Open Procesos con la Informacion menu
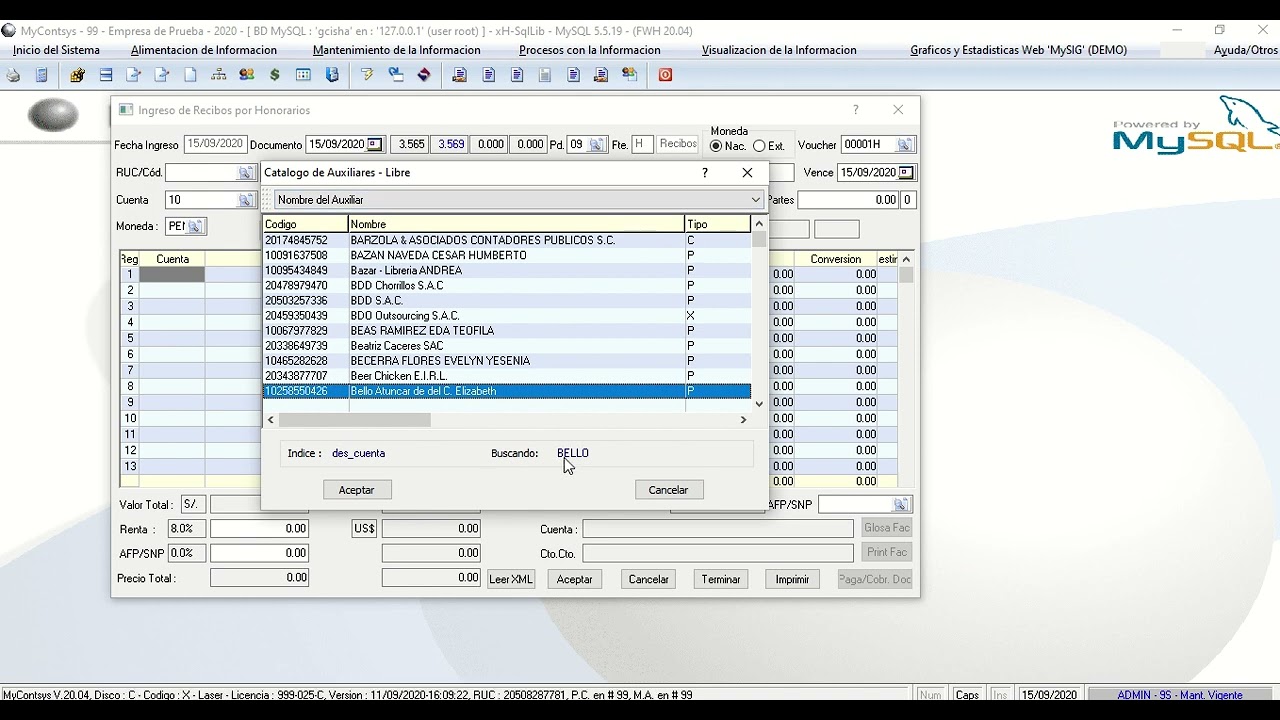The image size is (1280, 720). [590, 50]
